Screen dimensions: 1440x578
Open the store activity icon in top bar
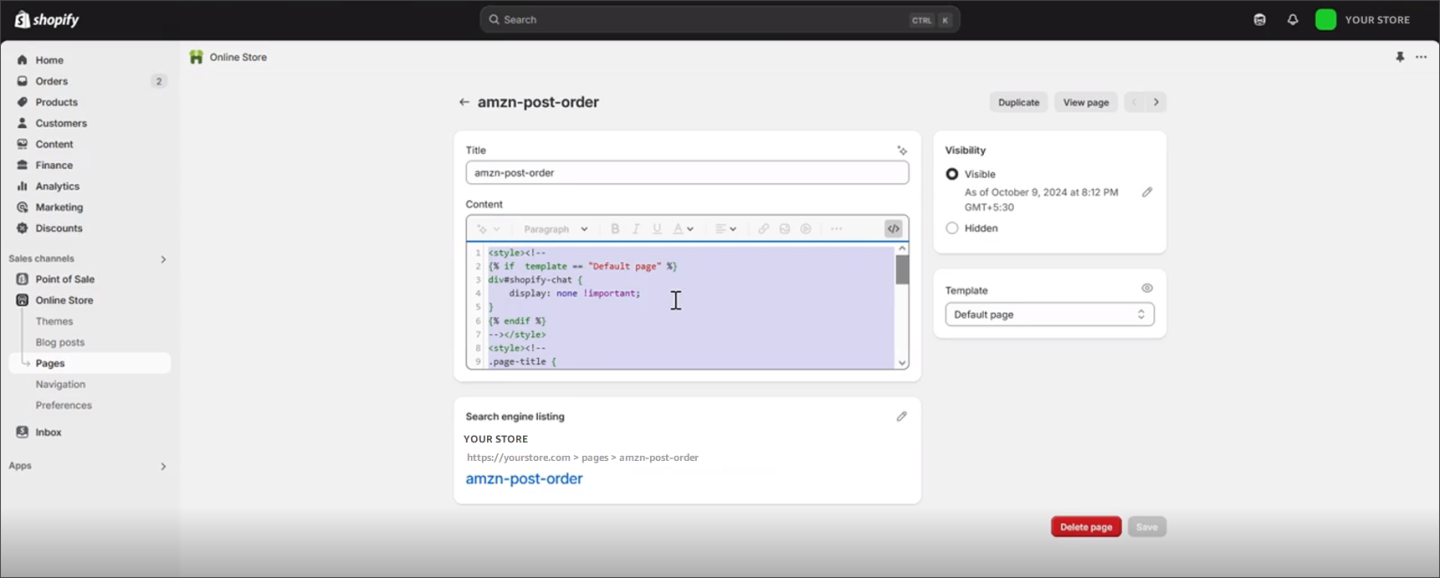coord(1259,19)
